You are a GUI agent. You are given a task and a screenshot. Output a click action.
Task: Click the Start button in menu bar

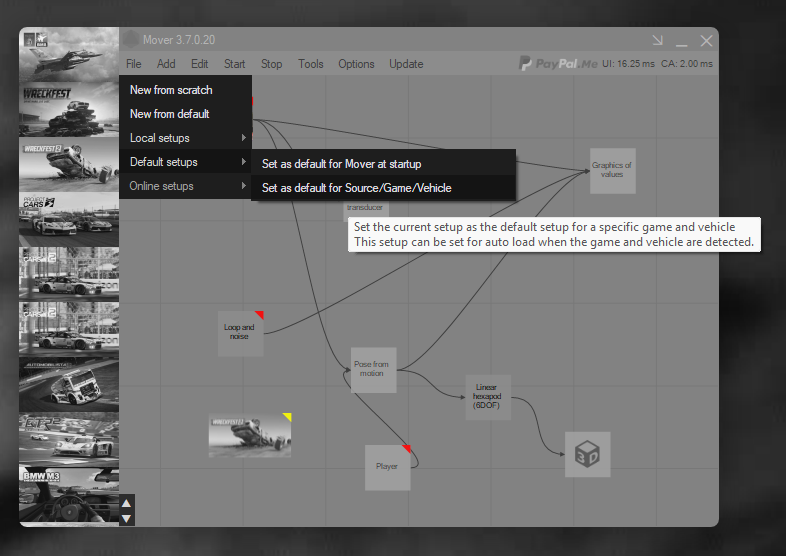[x=235, y=64]
